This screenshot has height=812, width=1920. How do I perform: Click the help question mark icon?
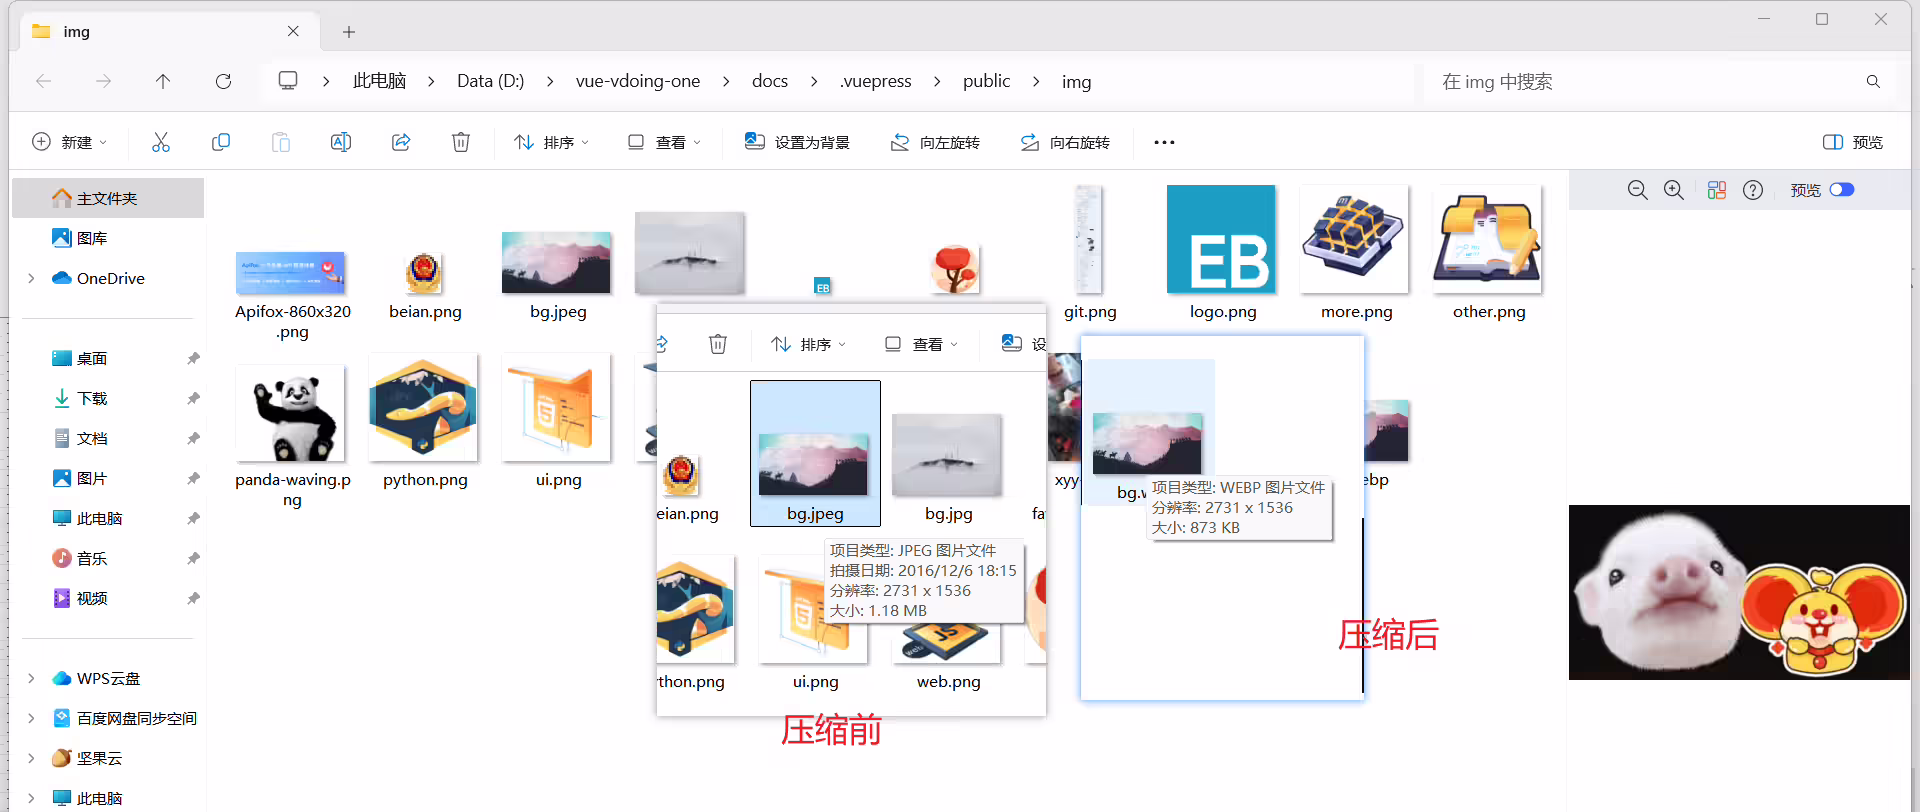coord(1753,190)
